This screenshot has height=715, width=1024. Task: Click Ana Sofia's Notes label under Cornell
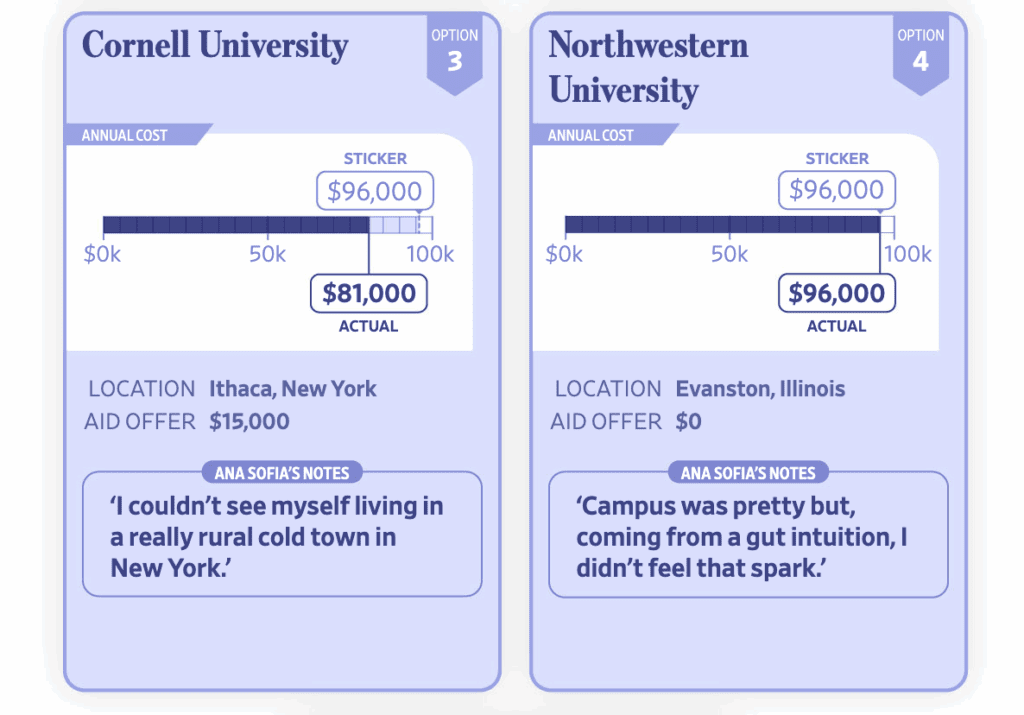coord(282,473)
